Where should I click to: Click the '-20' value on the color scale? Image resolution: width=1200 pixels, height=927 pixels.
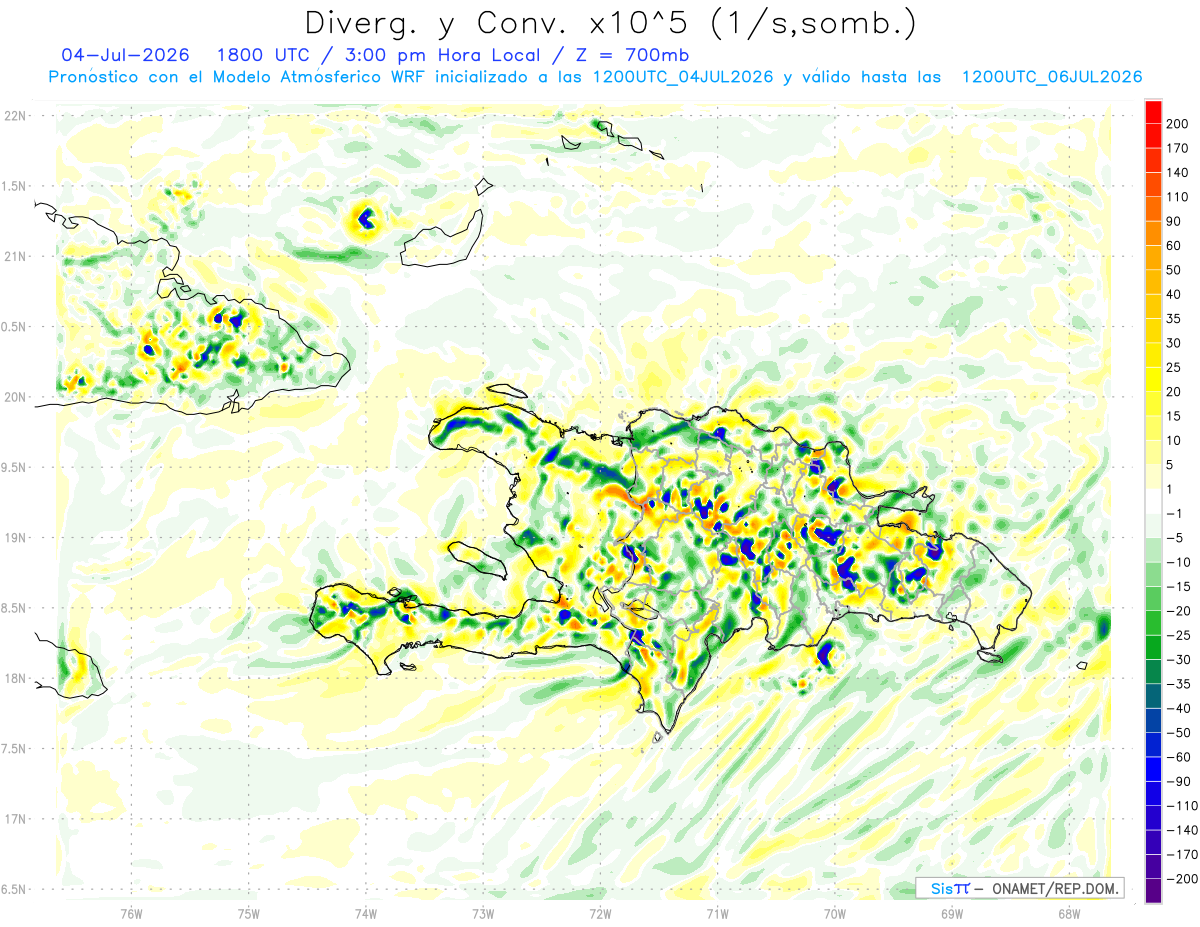pyautogui.click(x=1179, y=611)
